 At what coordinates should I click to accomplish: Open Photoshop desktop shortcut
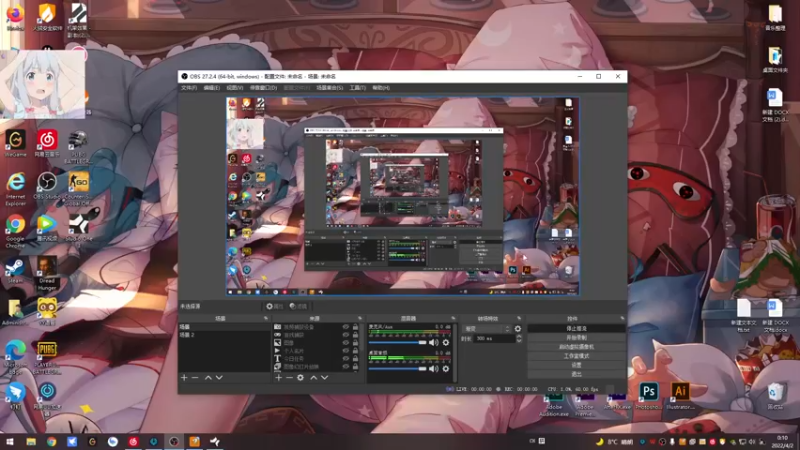[x=648, y=396]
